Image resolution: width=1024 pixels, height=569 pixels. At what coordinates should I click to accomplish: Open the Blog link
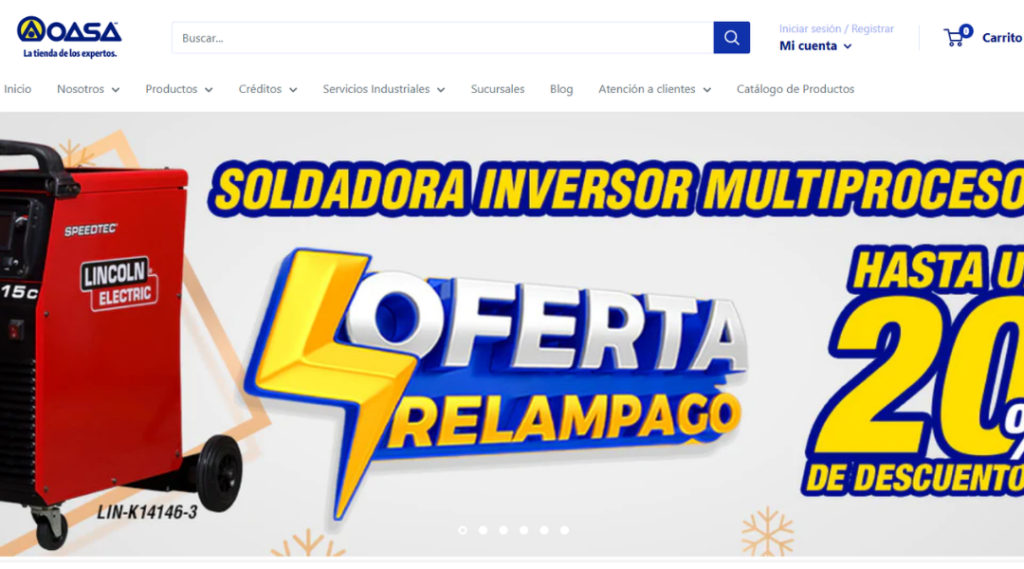pyautogui.click(x=561, y=89)
